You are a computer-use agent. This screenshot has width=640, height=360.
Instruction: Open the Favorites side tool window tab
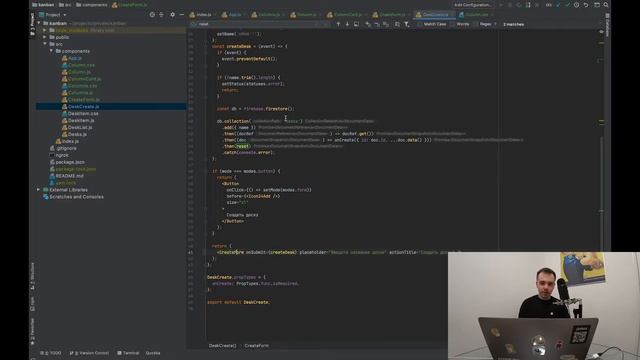pyautogui.click(x=32, y=331)
